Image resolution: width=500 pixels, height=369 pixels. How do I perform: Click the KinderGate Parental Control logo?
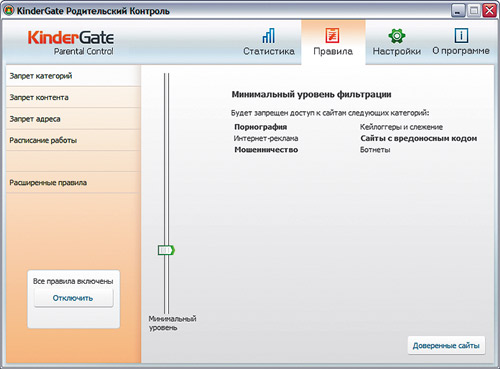pyautogui.click(x=71, y=43)
